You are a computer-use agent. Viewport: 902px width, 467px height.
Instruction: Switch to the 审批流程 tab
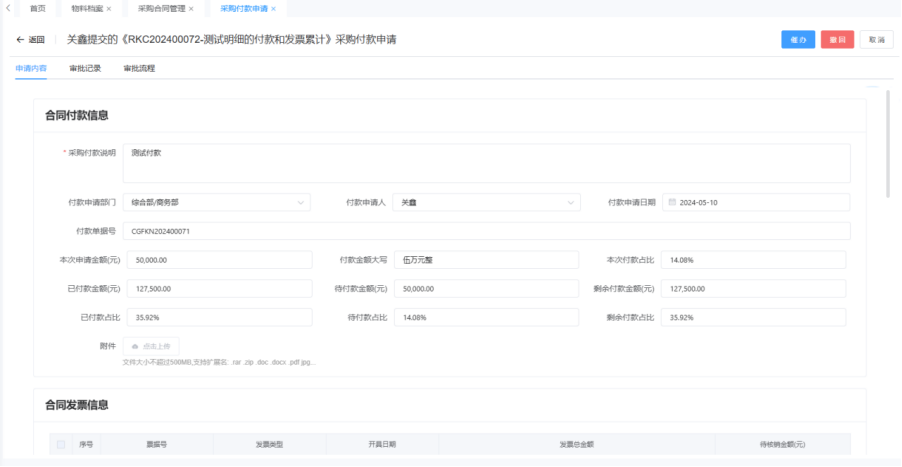point(139,69)
